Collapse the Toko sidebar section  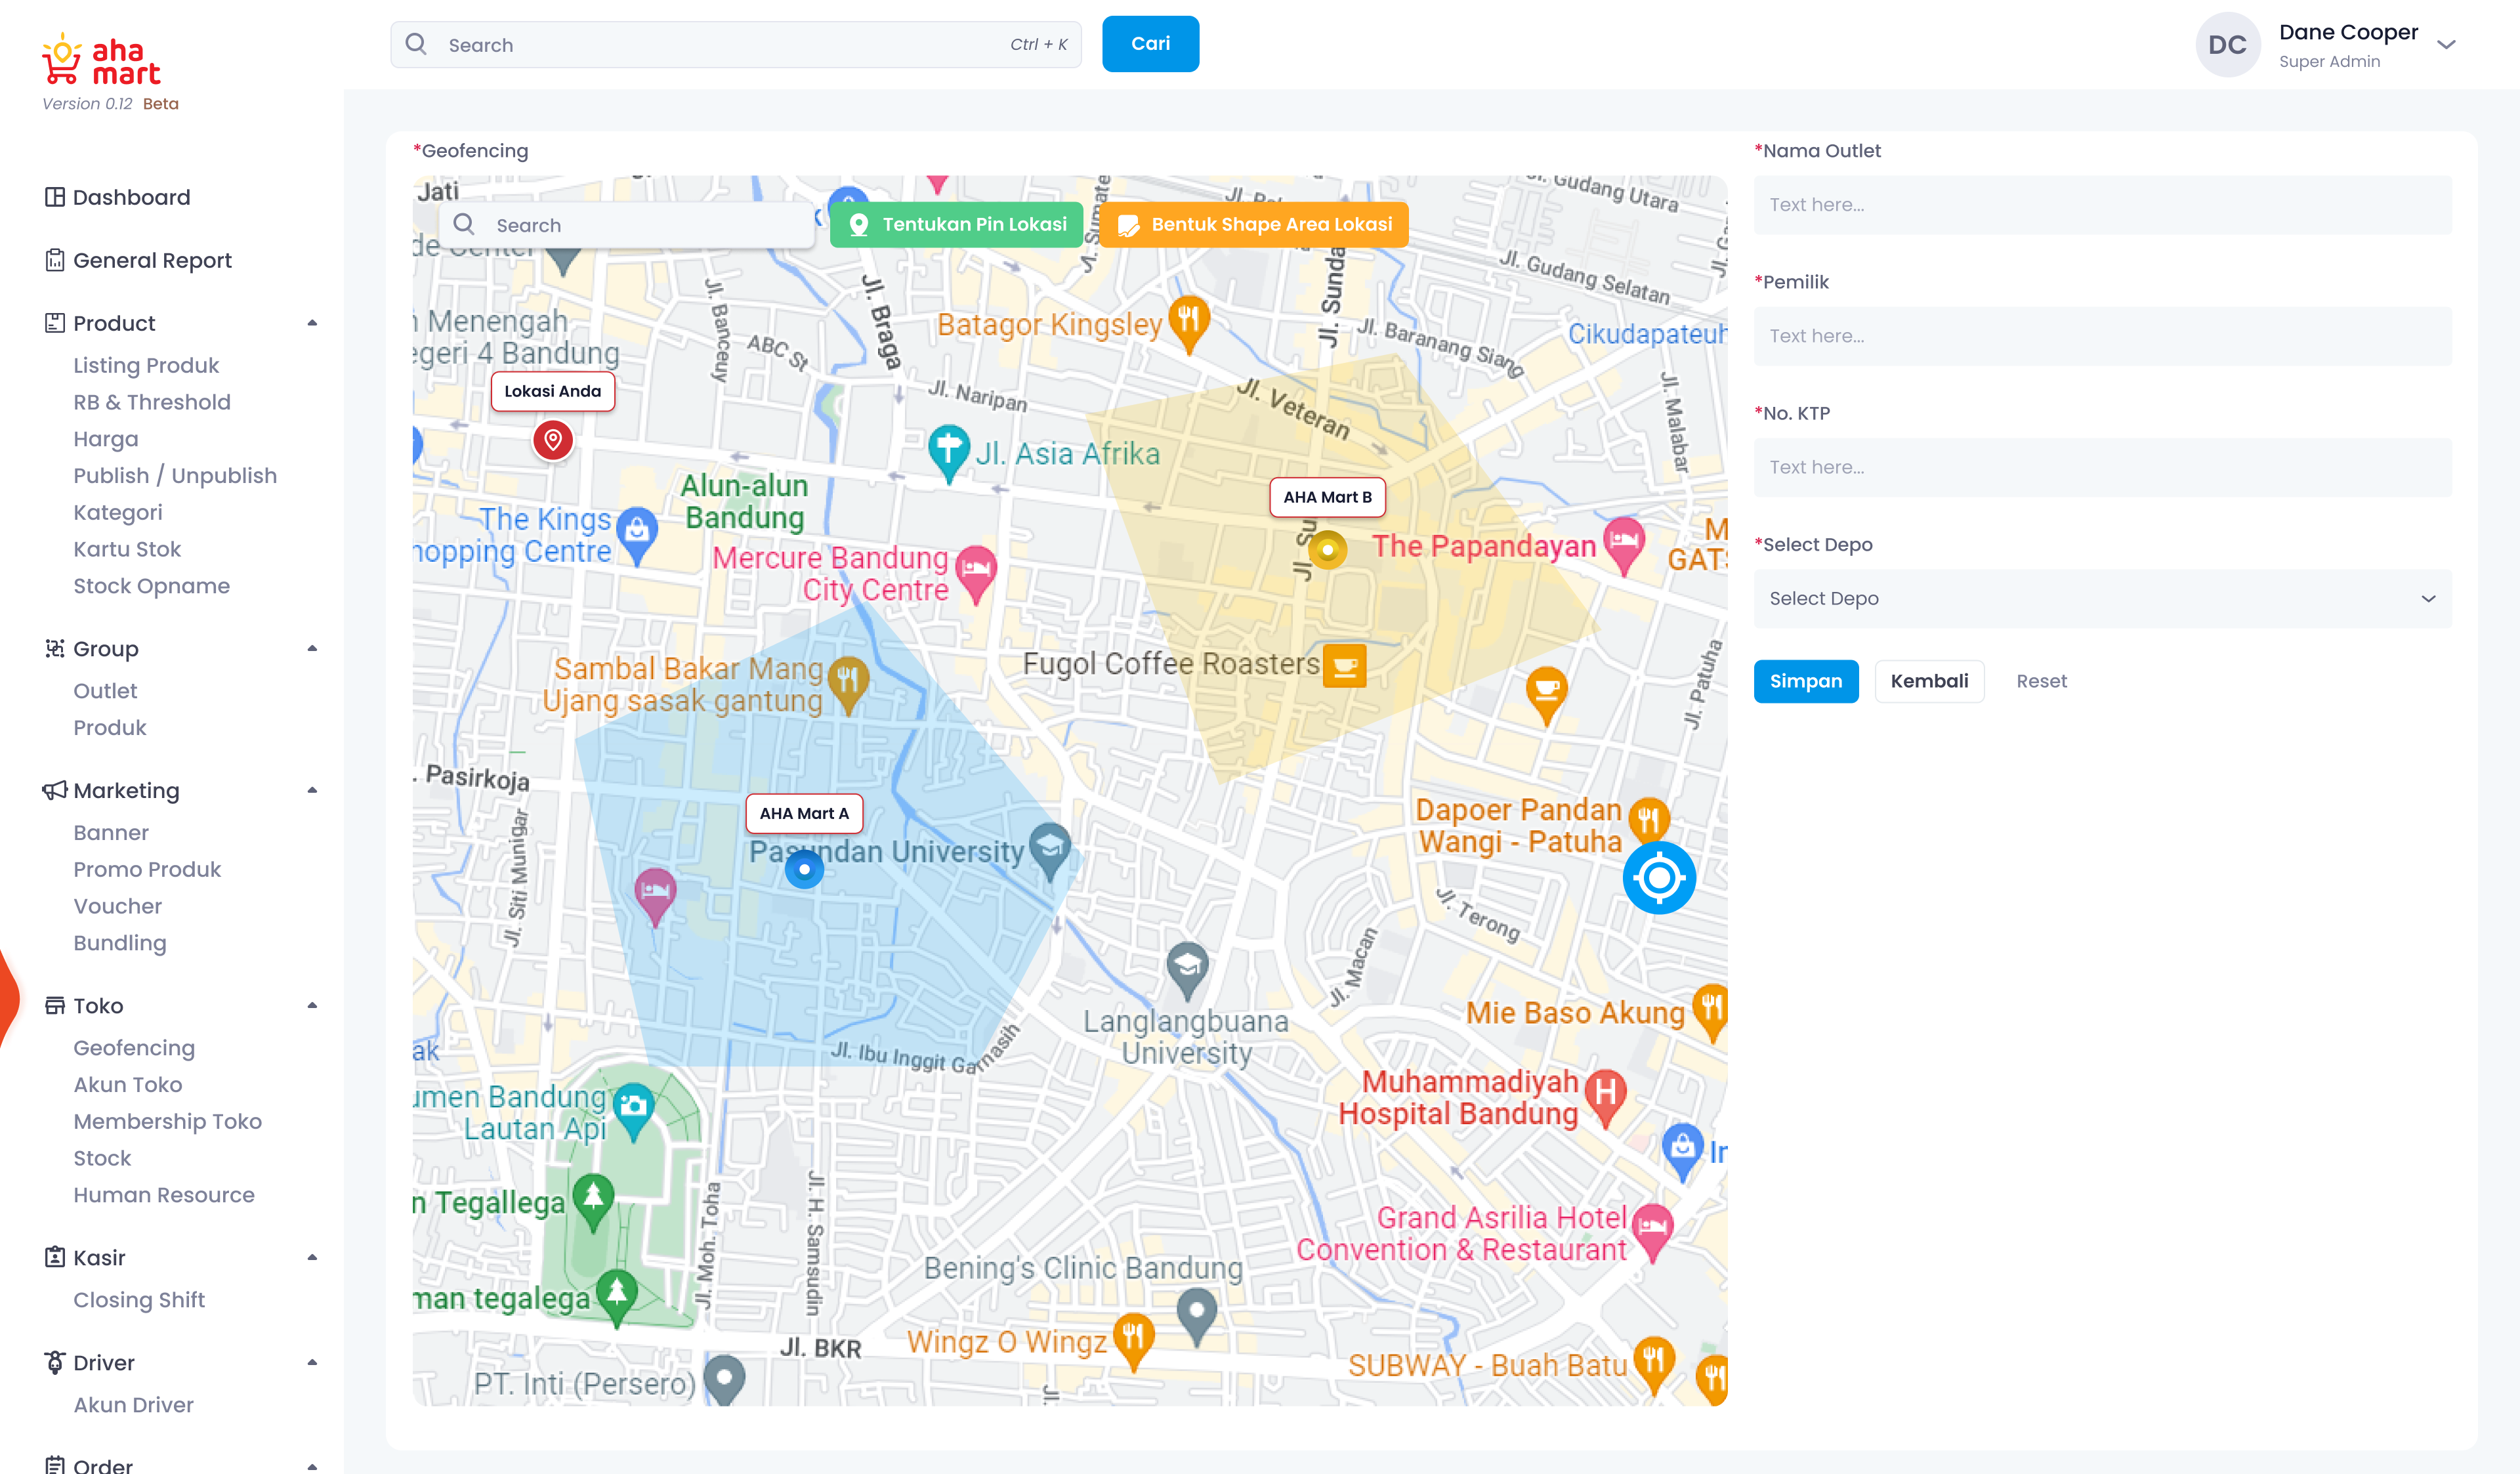tap(312, 1005)
